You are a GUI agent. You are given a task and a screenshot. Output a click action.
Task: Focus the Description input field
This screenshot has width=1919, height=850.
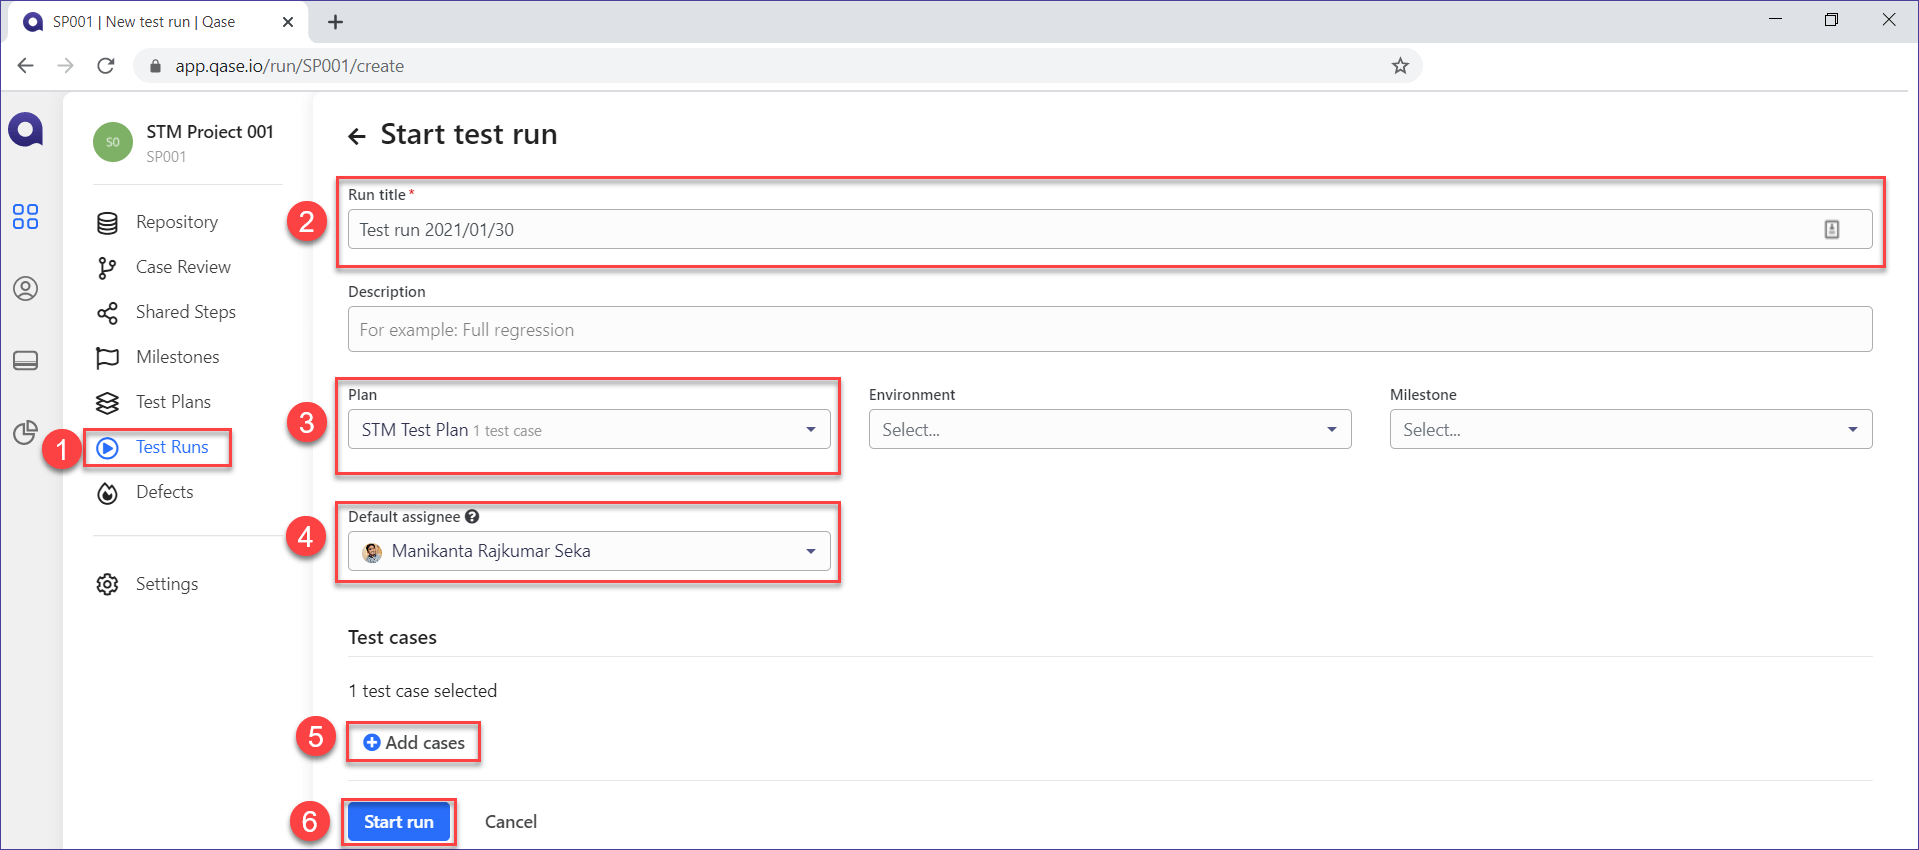pyautogui.click(x=1110, y=329)
